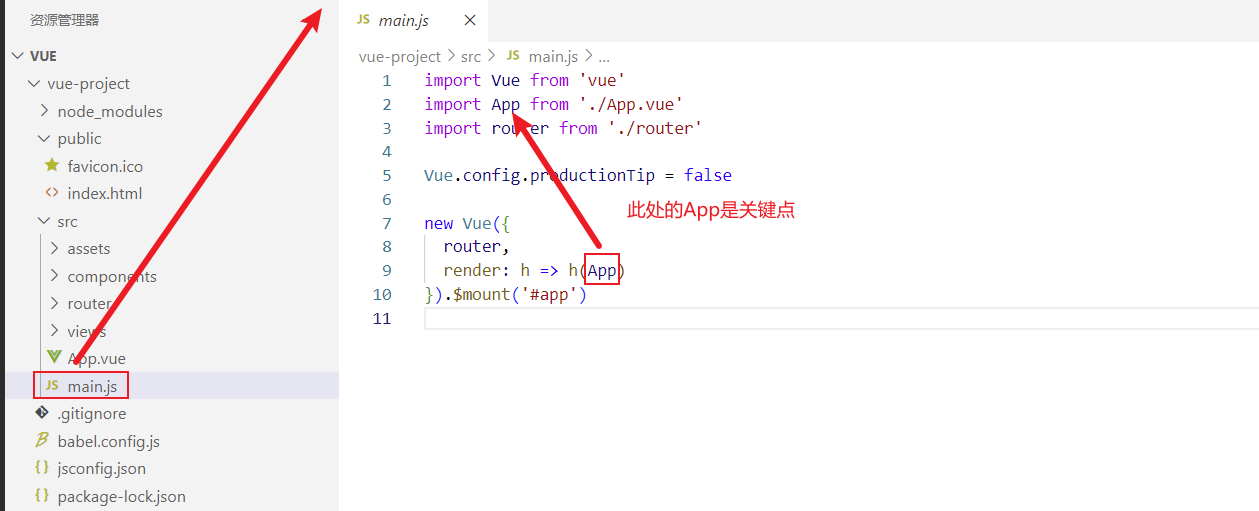Expand the node_modules folder

[43, 111]
